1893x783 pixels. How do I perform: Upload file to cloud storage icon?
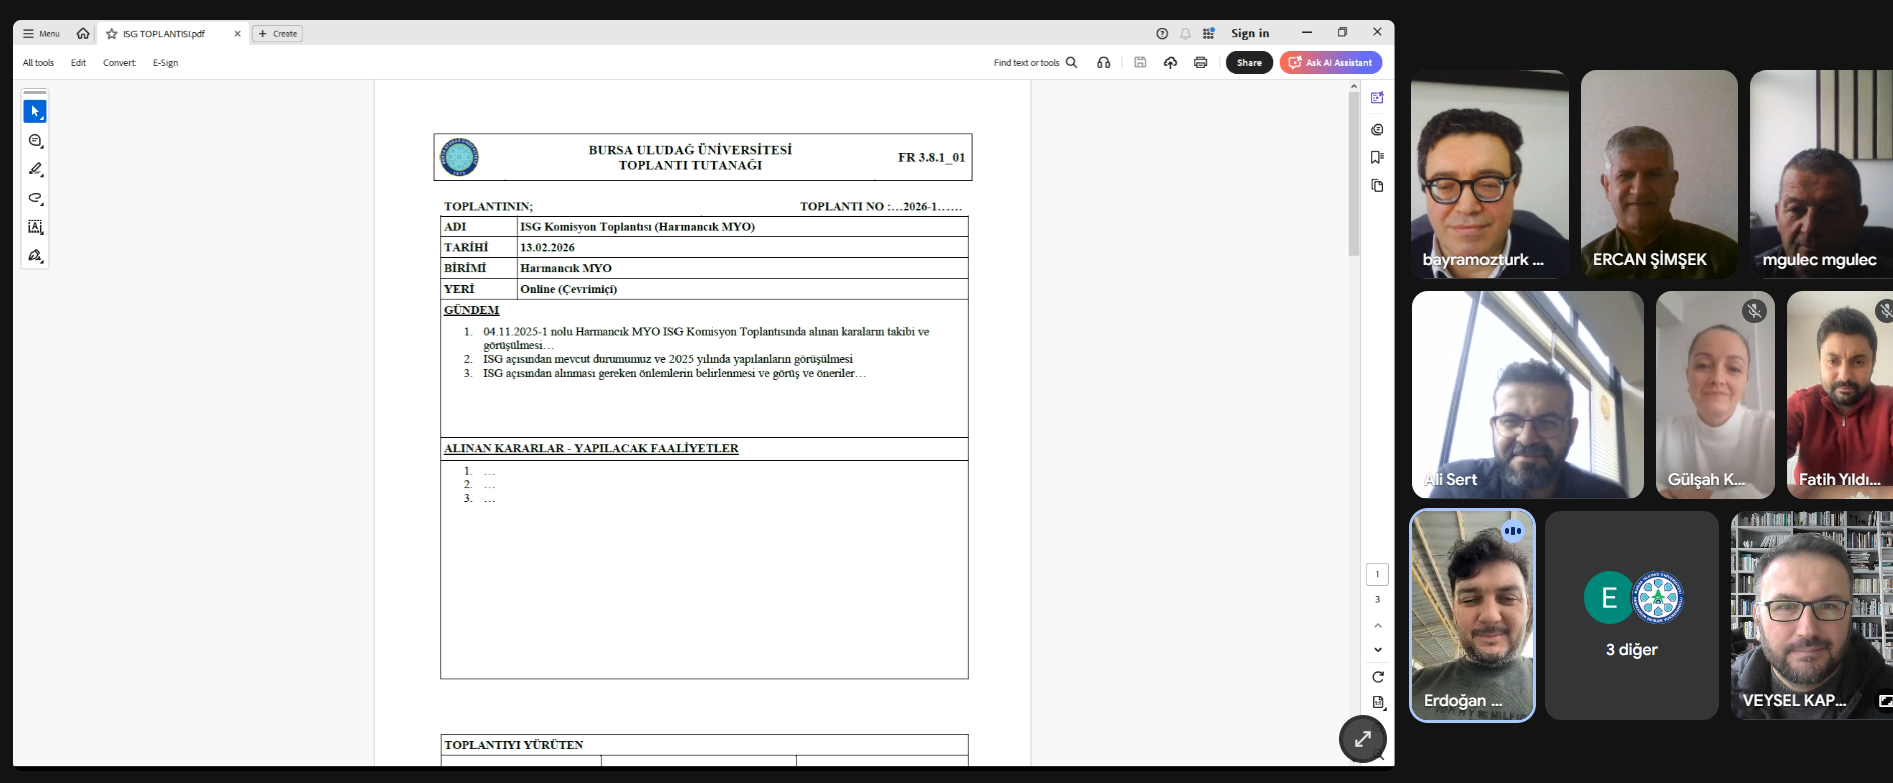click(1170, 62)
